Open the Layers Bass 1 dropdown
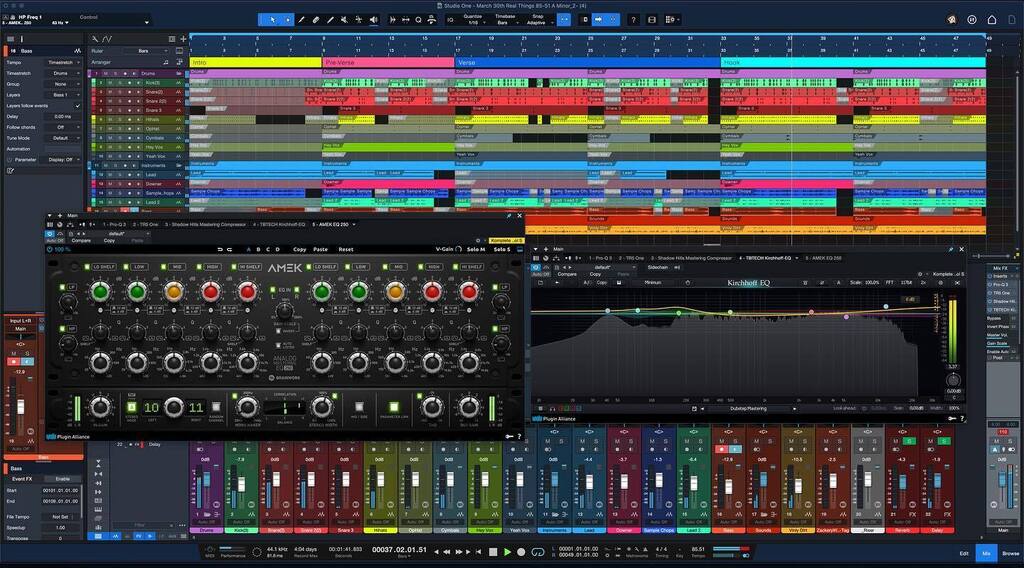 click(63, 95)
